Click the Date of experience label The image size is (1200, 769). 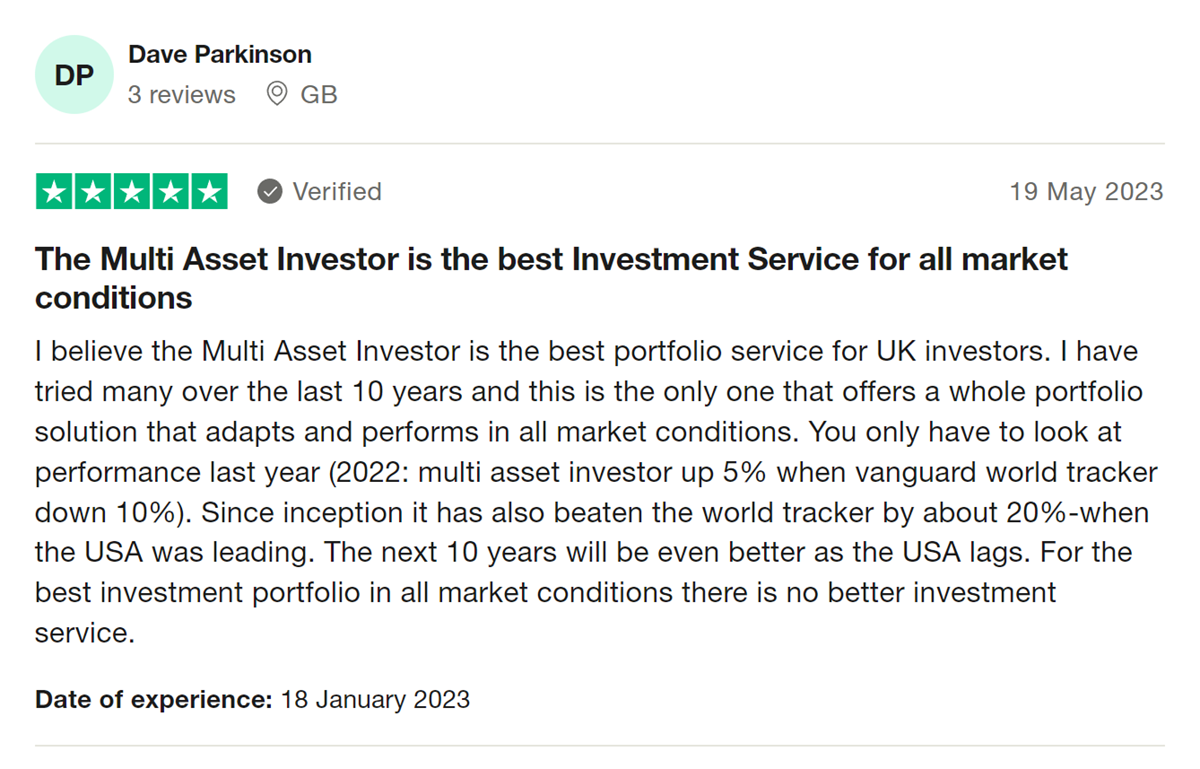tap(154, 699)
